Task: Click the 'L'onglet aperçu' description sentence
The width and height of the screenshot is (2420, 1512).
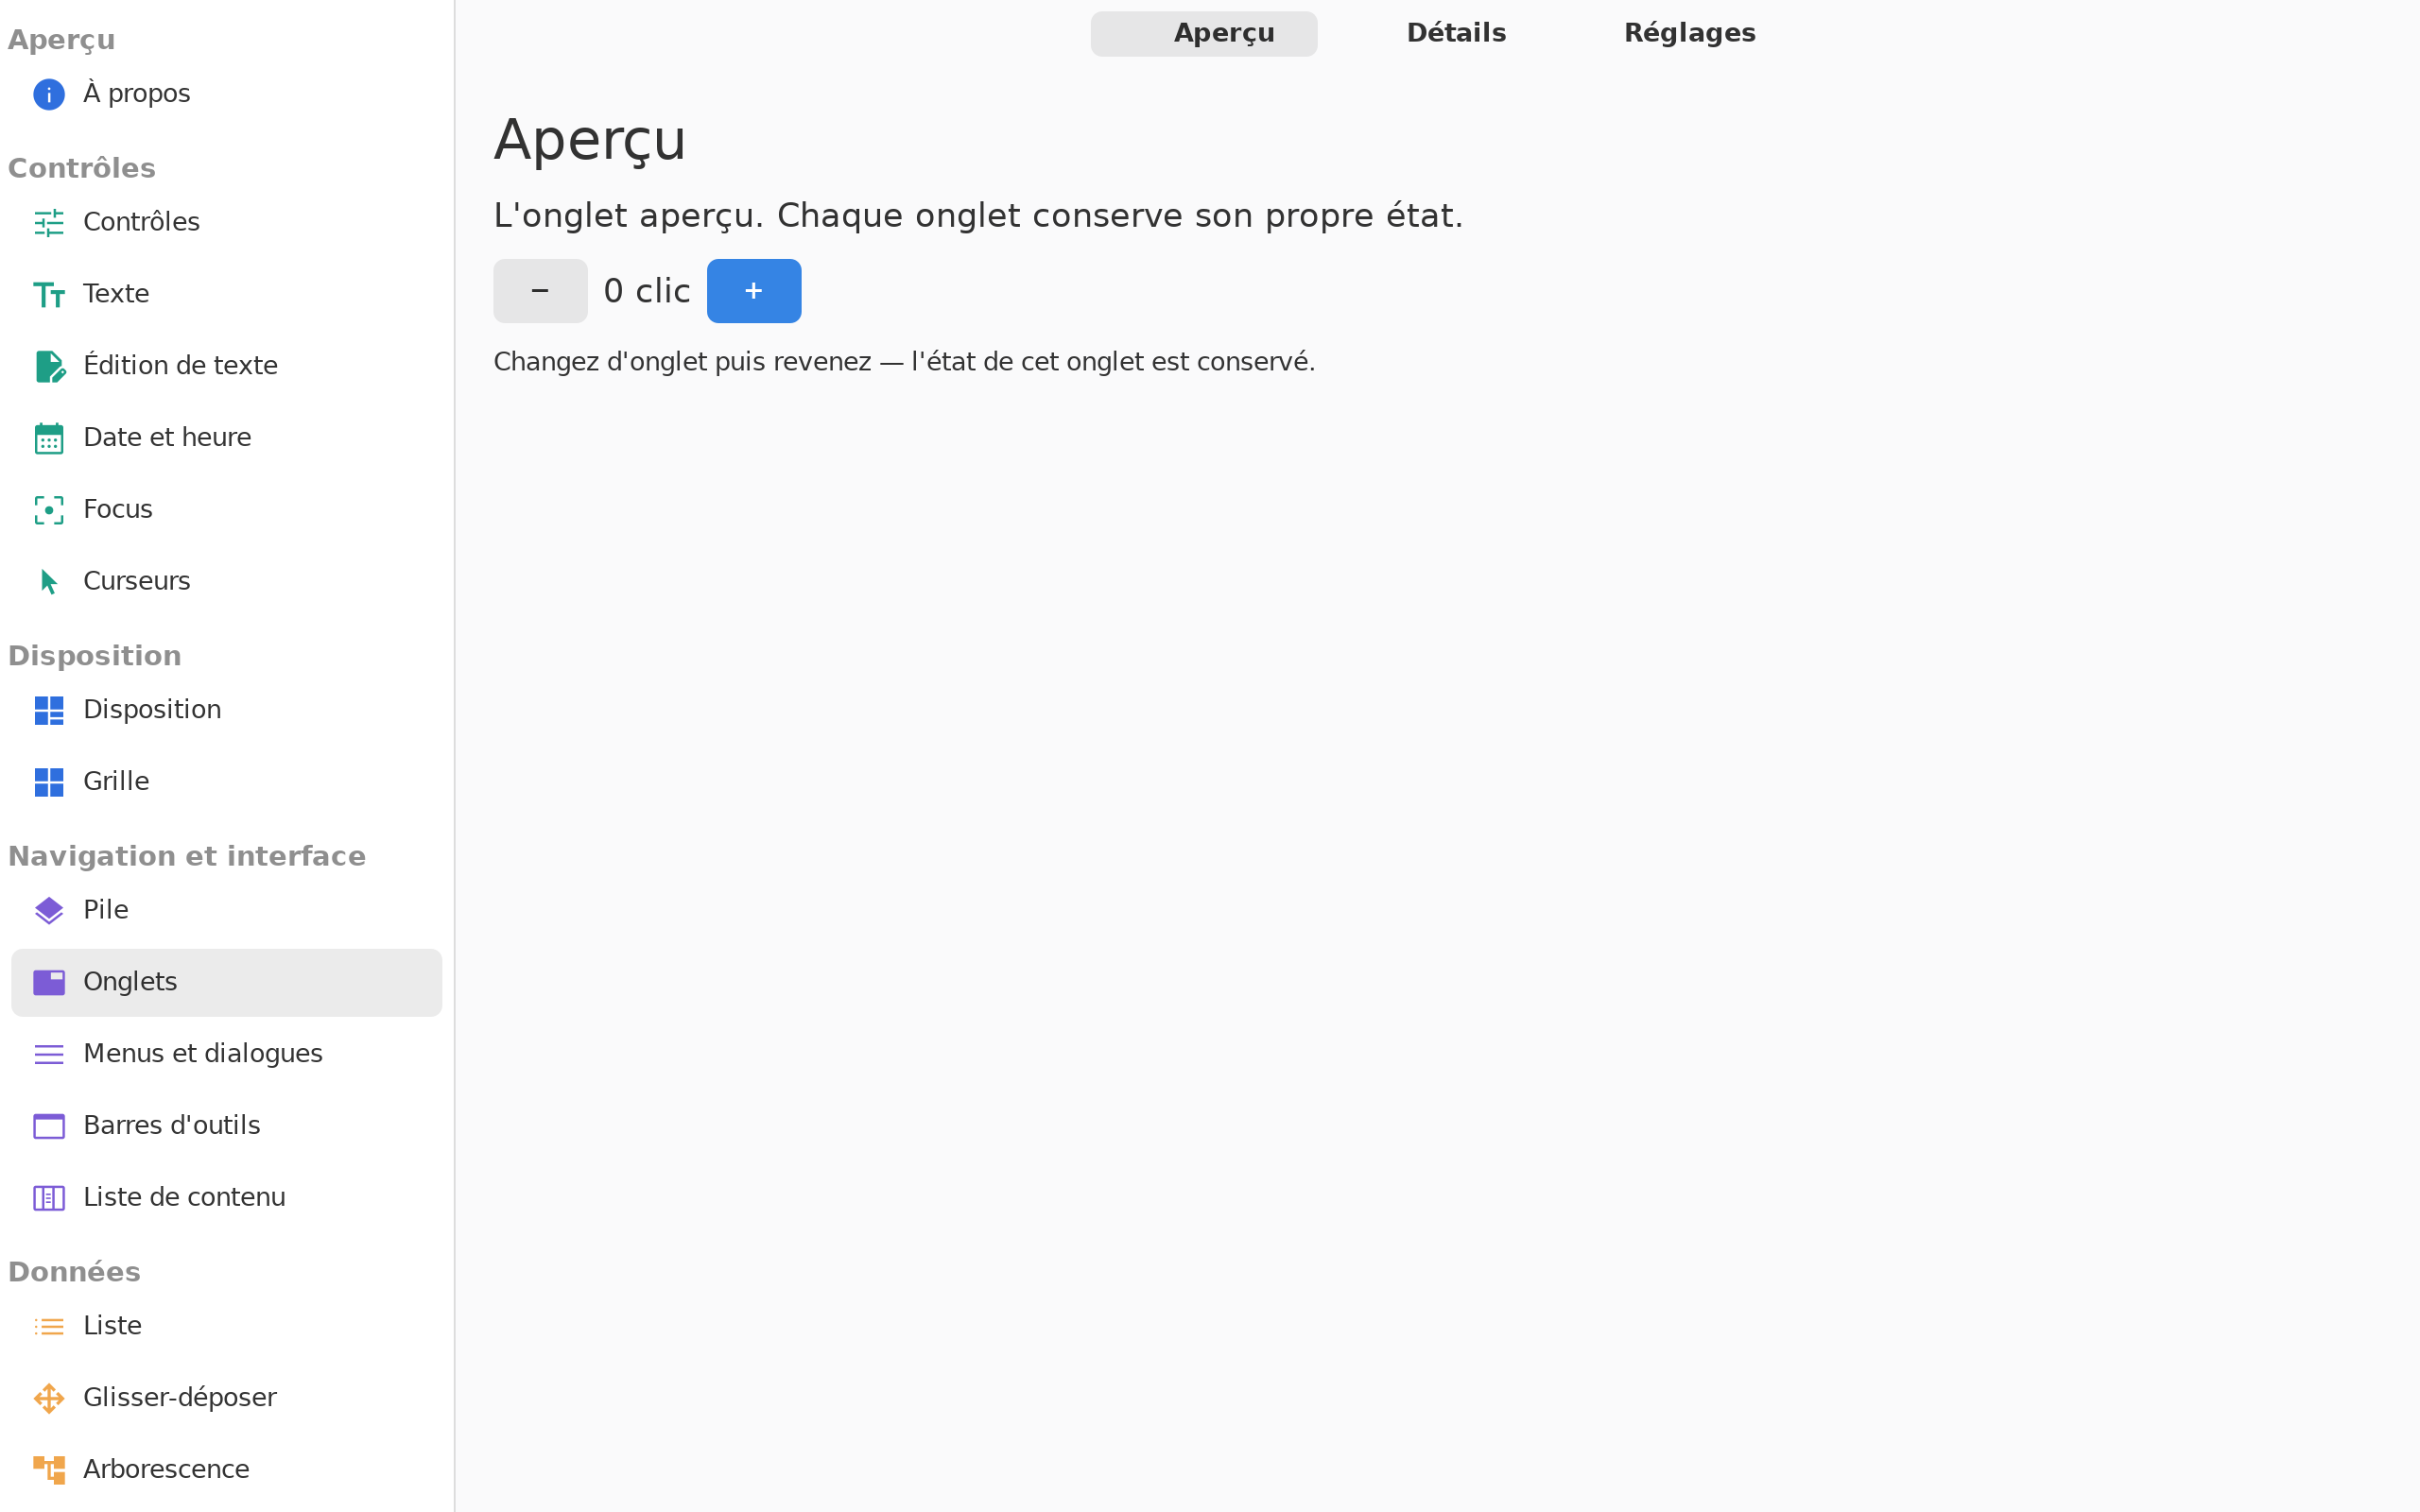Action: [x=978, y=216]
